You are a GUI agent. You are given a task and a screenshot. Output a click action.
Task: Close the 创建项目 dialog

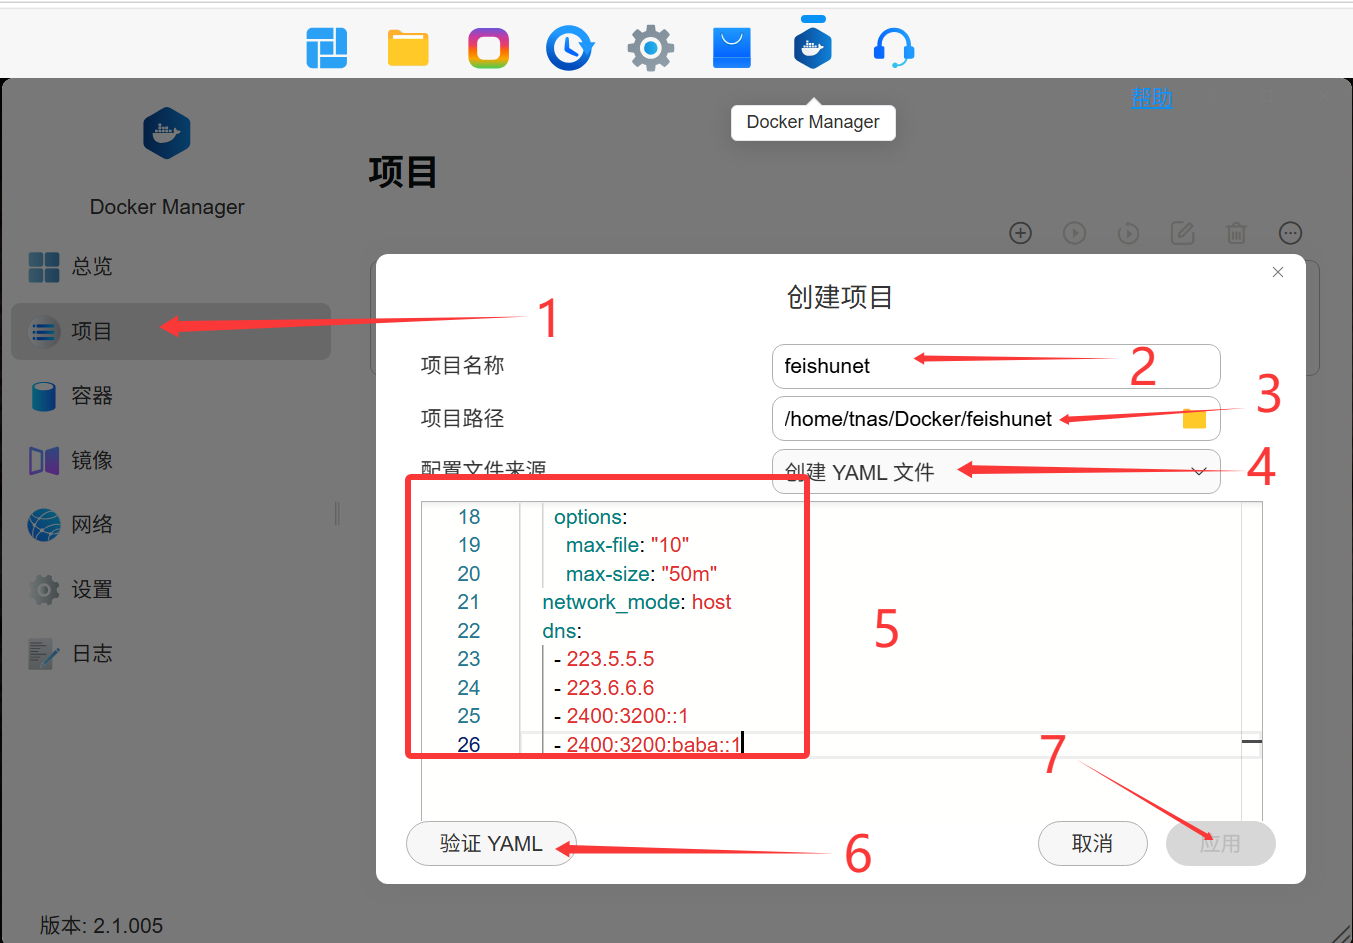pyautogui.click(x=1278, y=272)
